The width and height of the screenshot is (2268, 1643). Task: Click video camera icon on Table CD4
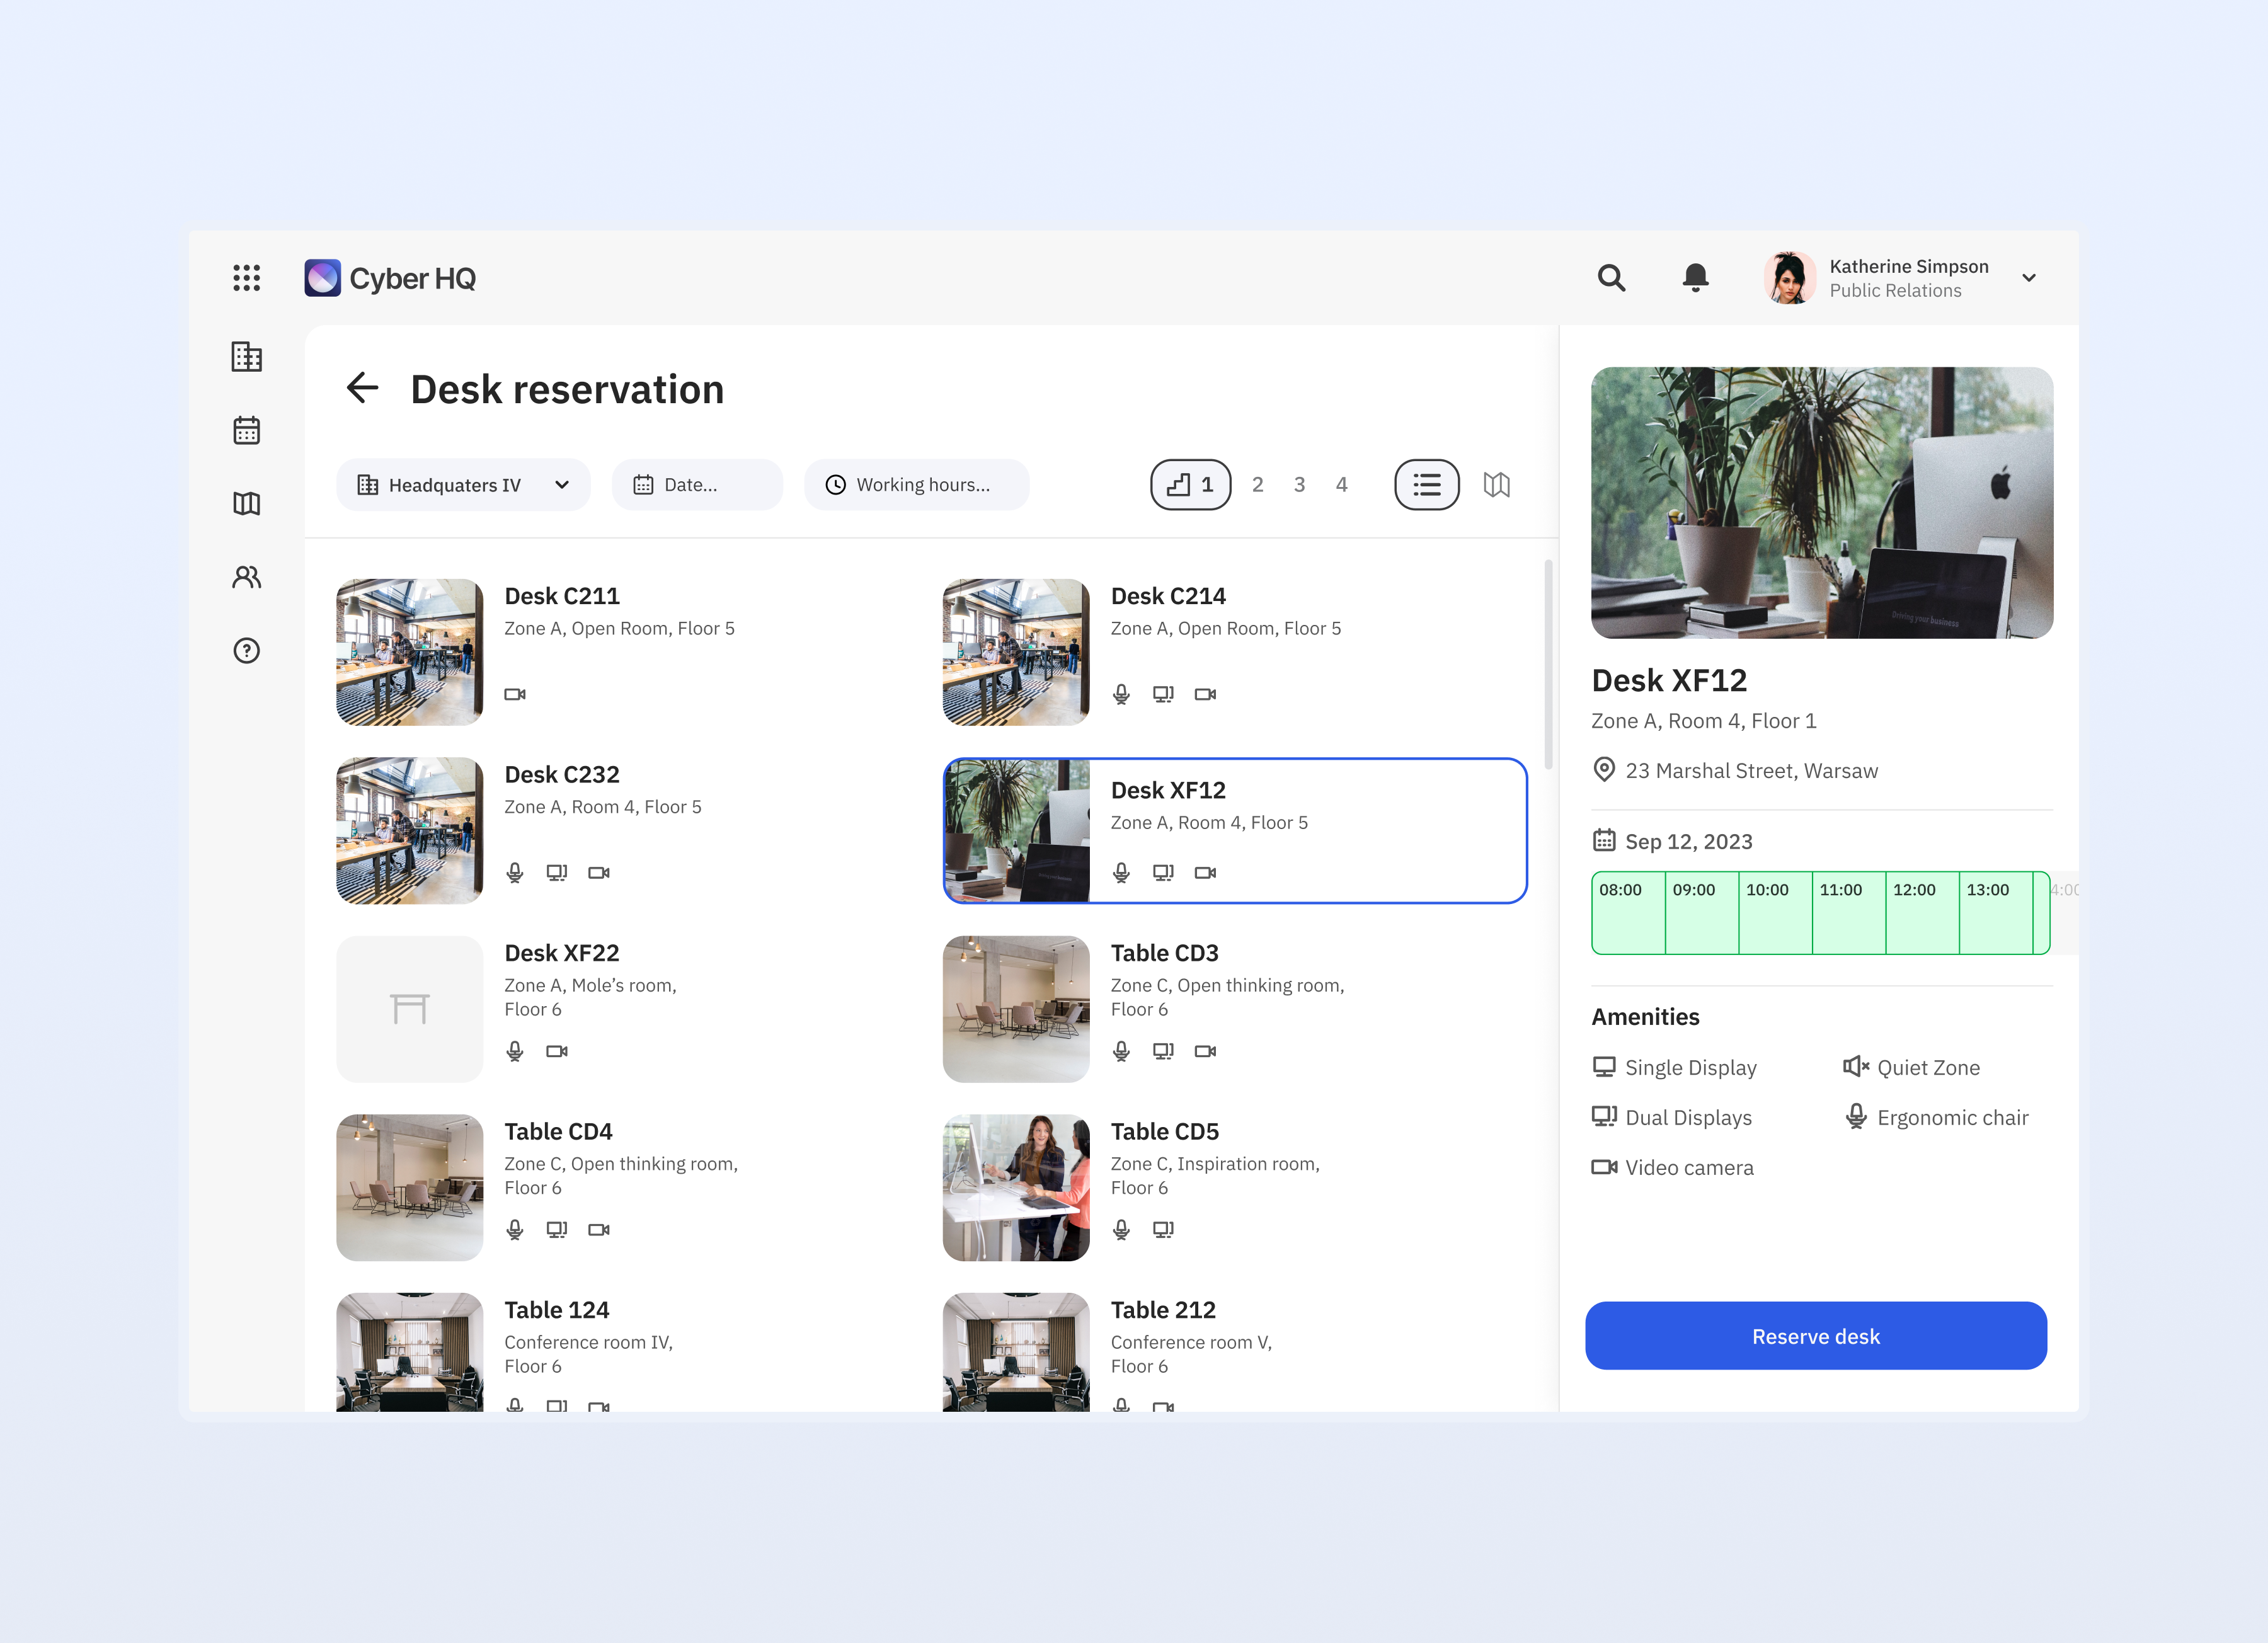(x=599, y=1230)
